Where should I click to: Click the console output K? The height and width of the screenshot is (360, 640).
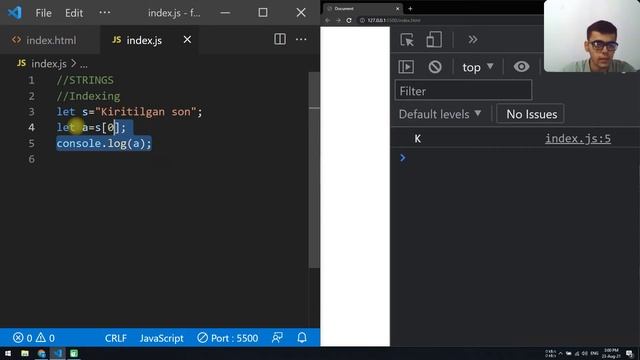pyautogui.click(x=418, y=139)
